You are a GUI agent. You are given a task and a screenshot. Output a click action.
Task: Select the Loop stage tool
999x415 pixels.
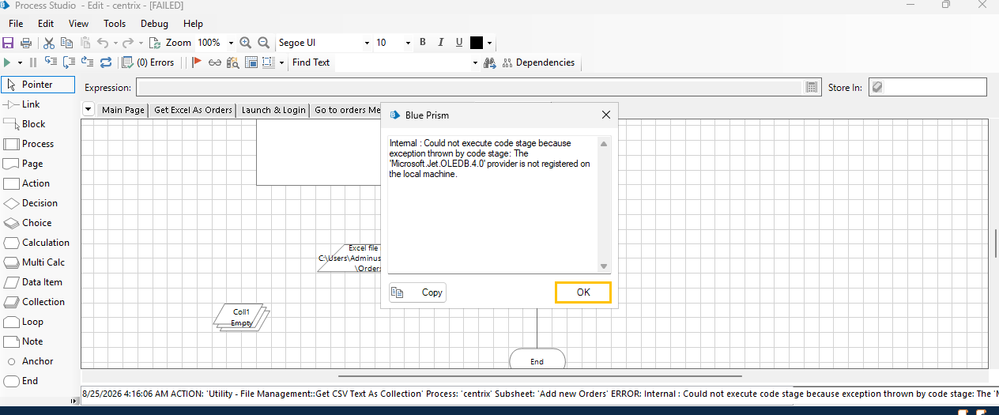(32, 321)
